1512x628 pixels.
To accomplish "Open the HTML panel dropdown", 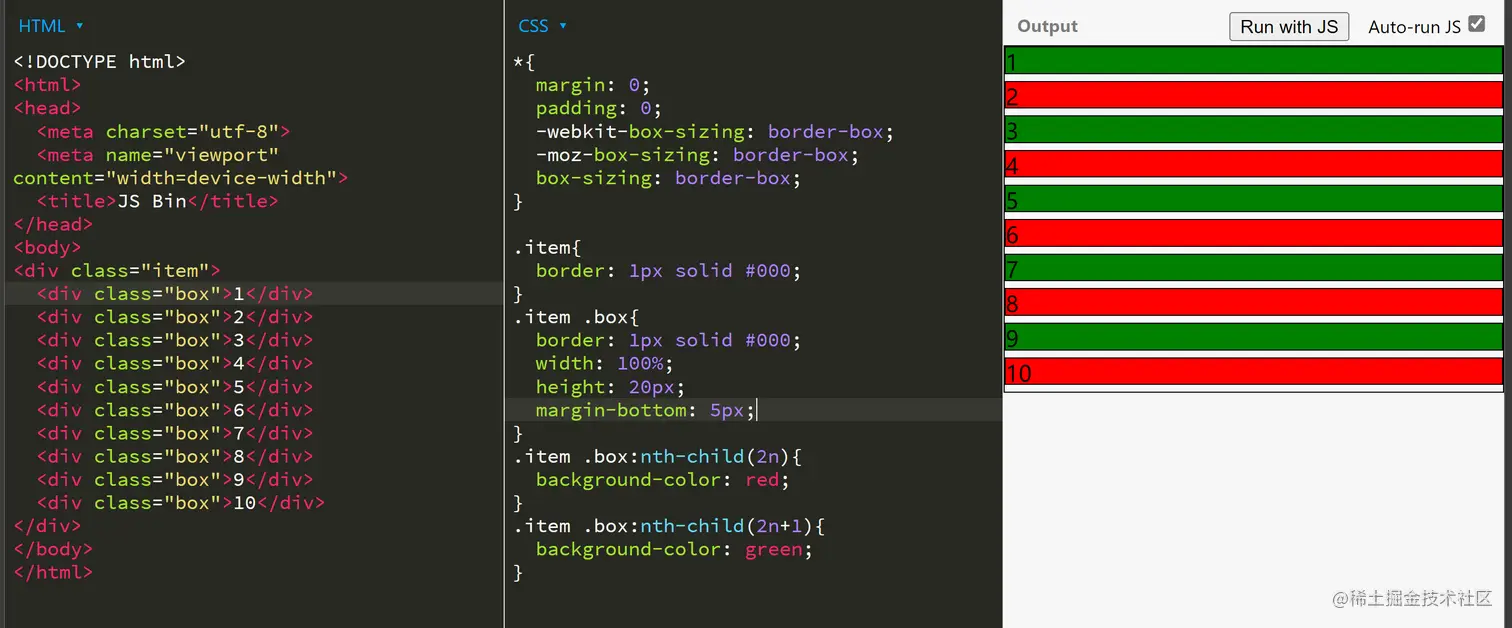I will [x=51, y=26].
